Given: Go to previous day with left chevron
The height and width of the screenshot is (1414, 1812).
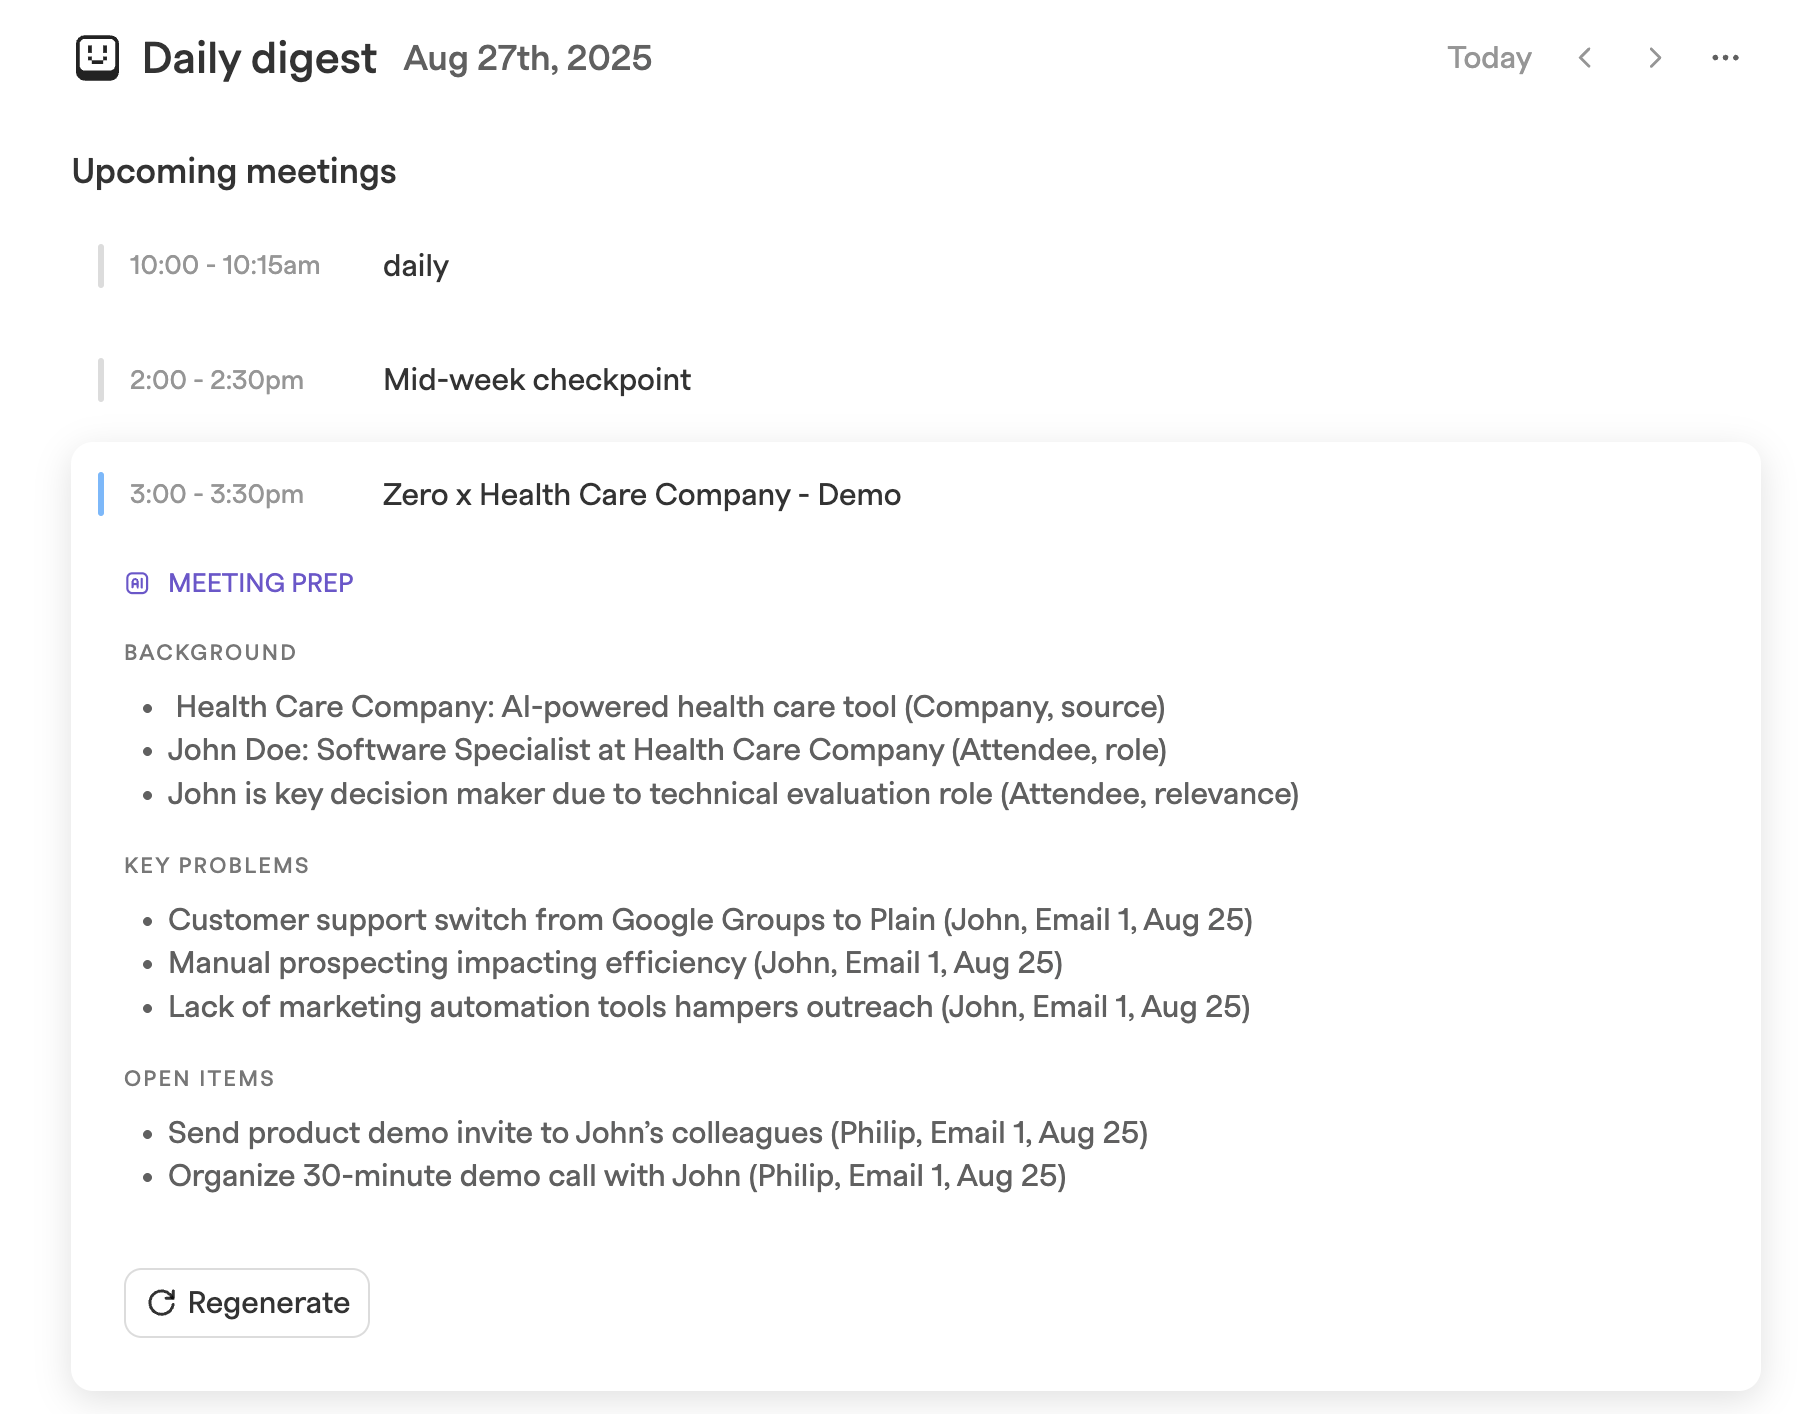Looking at the screenshot, I should pyautogui.click(x=1585, y=58).
